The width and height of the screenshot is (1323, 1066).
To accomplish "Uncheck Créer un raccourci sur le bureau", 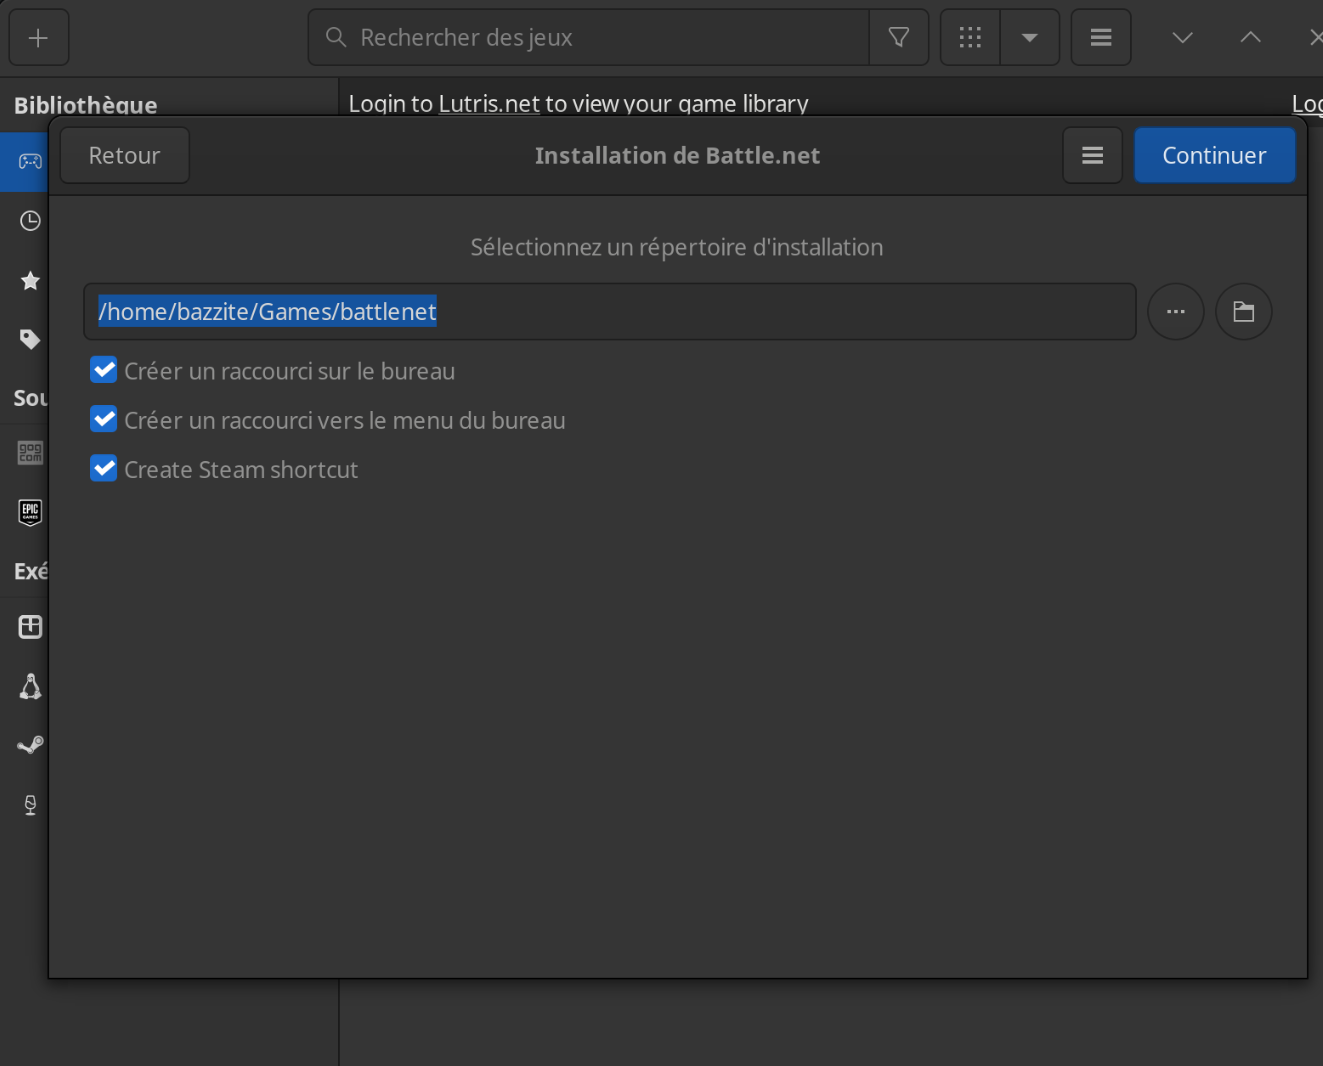I will [x=104, y=371].
